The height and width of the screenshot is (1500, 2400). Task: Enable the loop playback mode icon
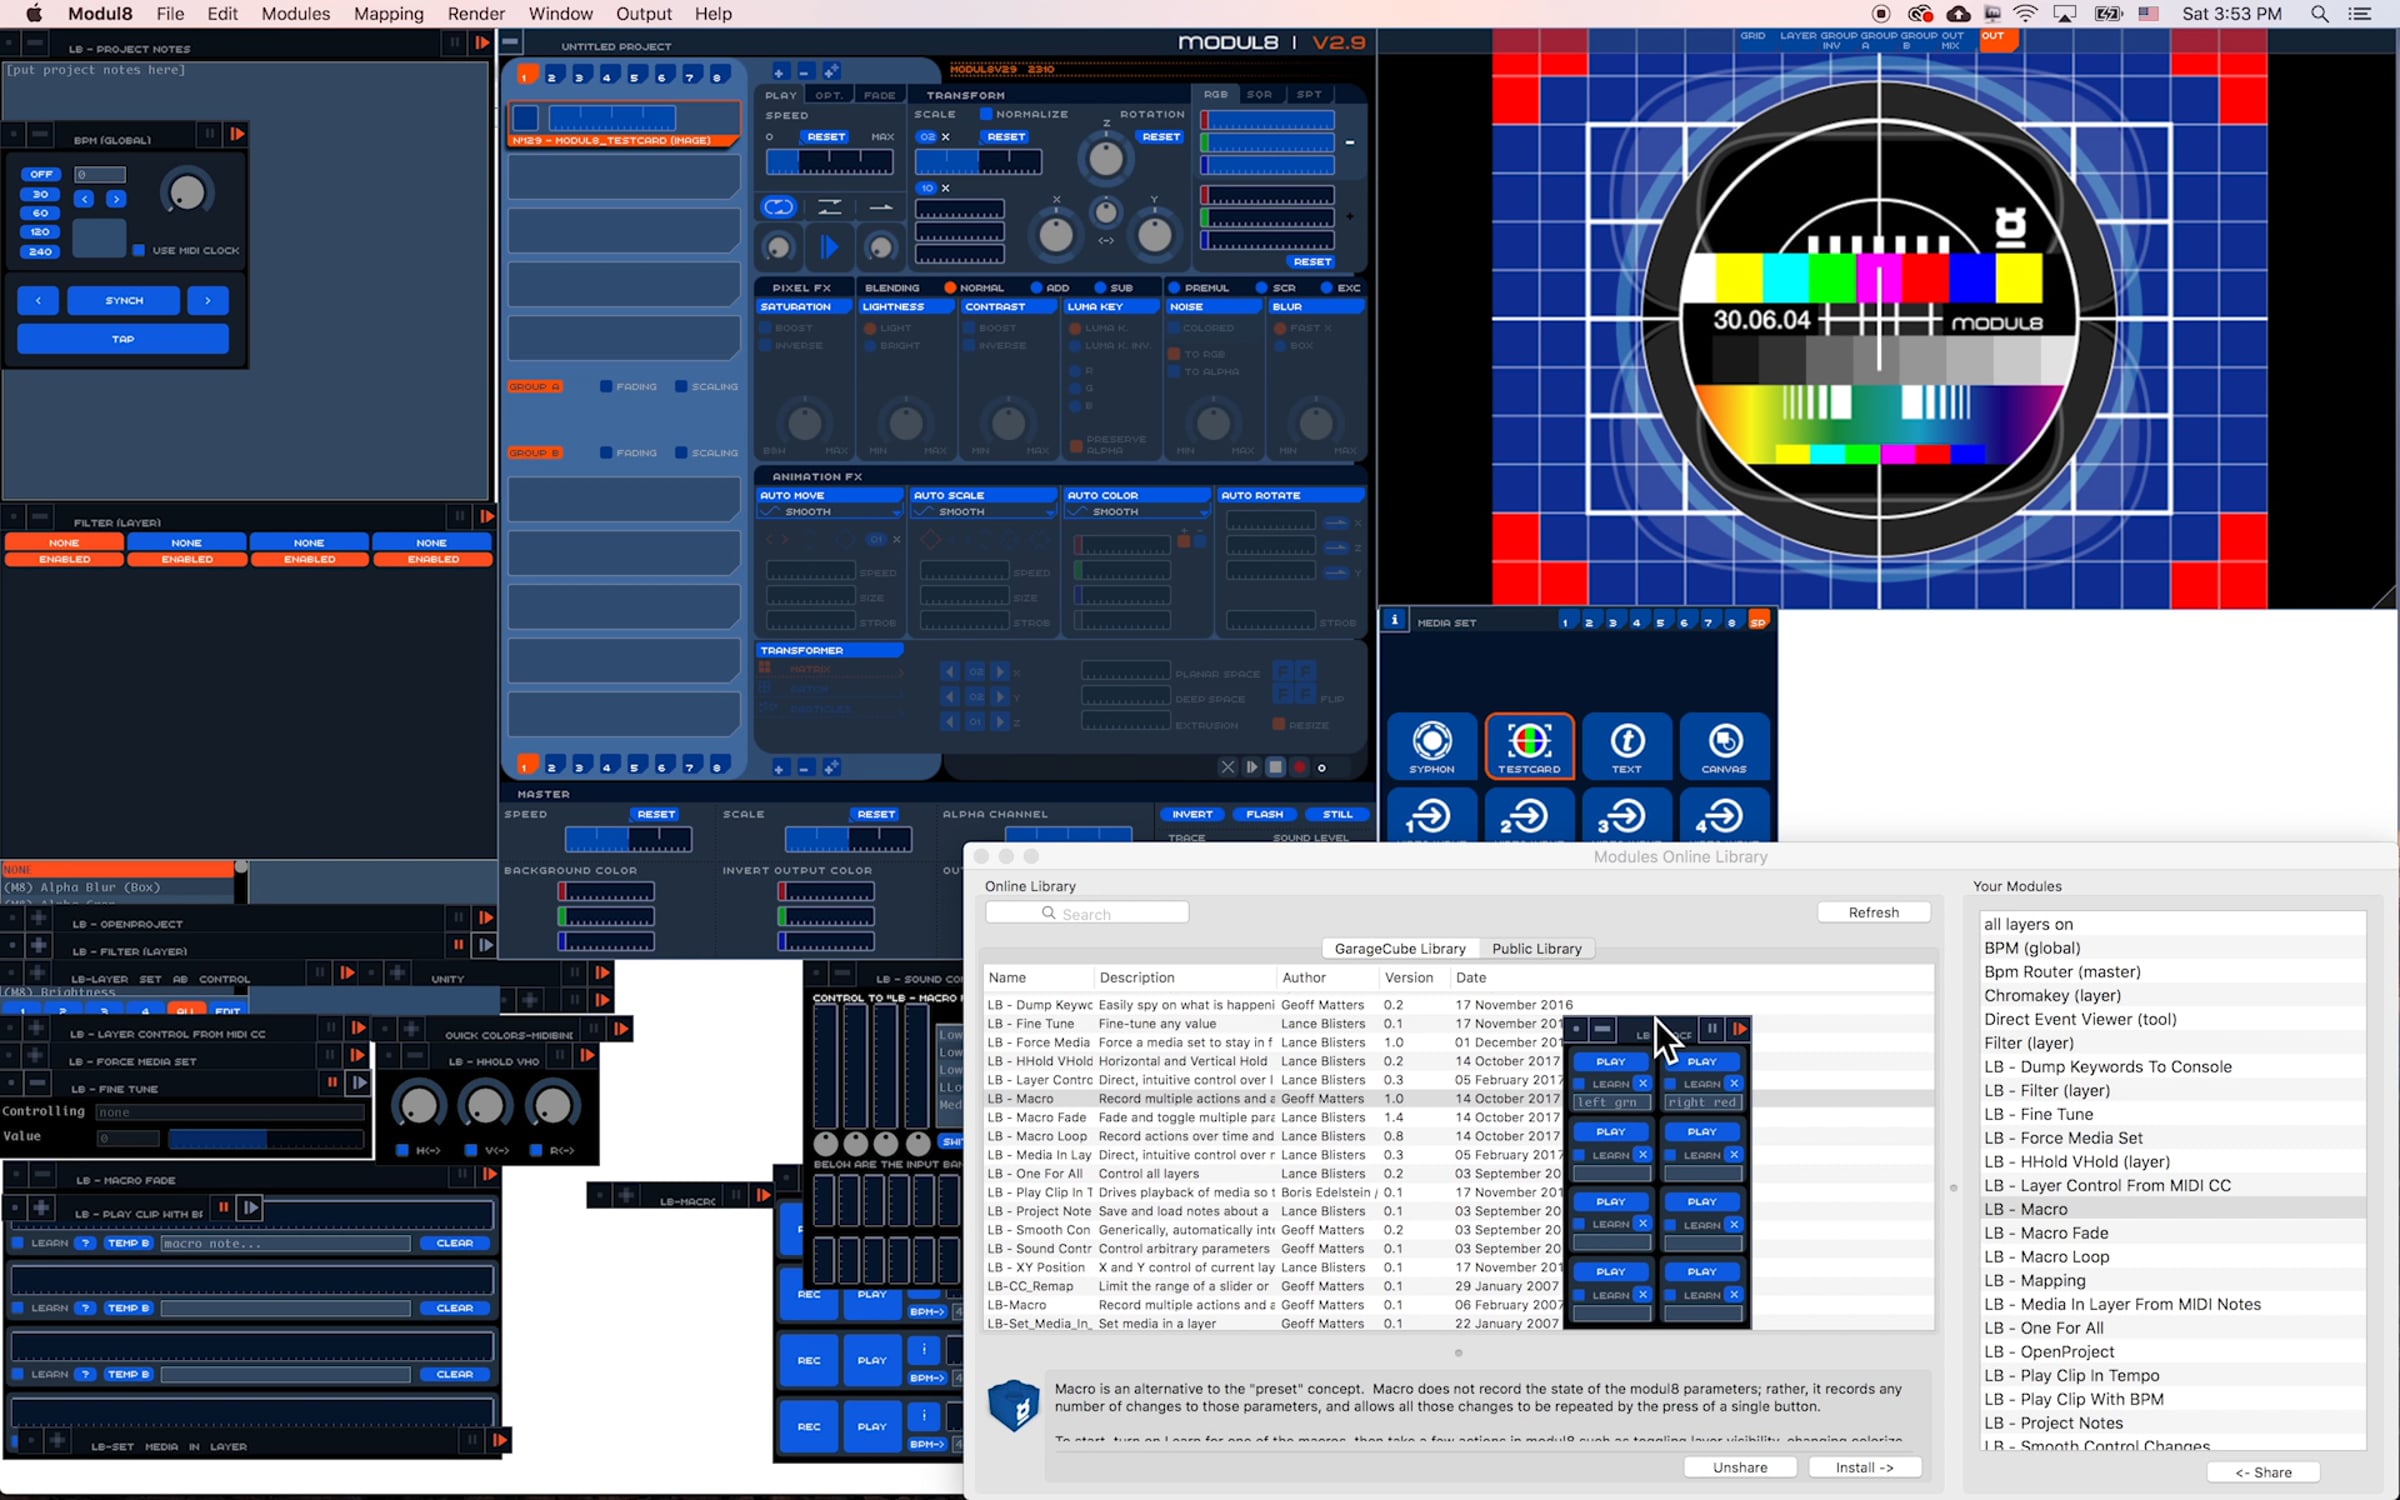coord(778,207)
